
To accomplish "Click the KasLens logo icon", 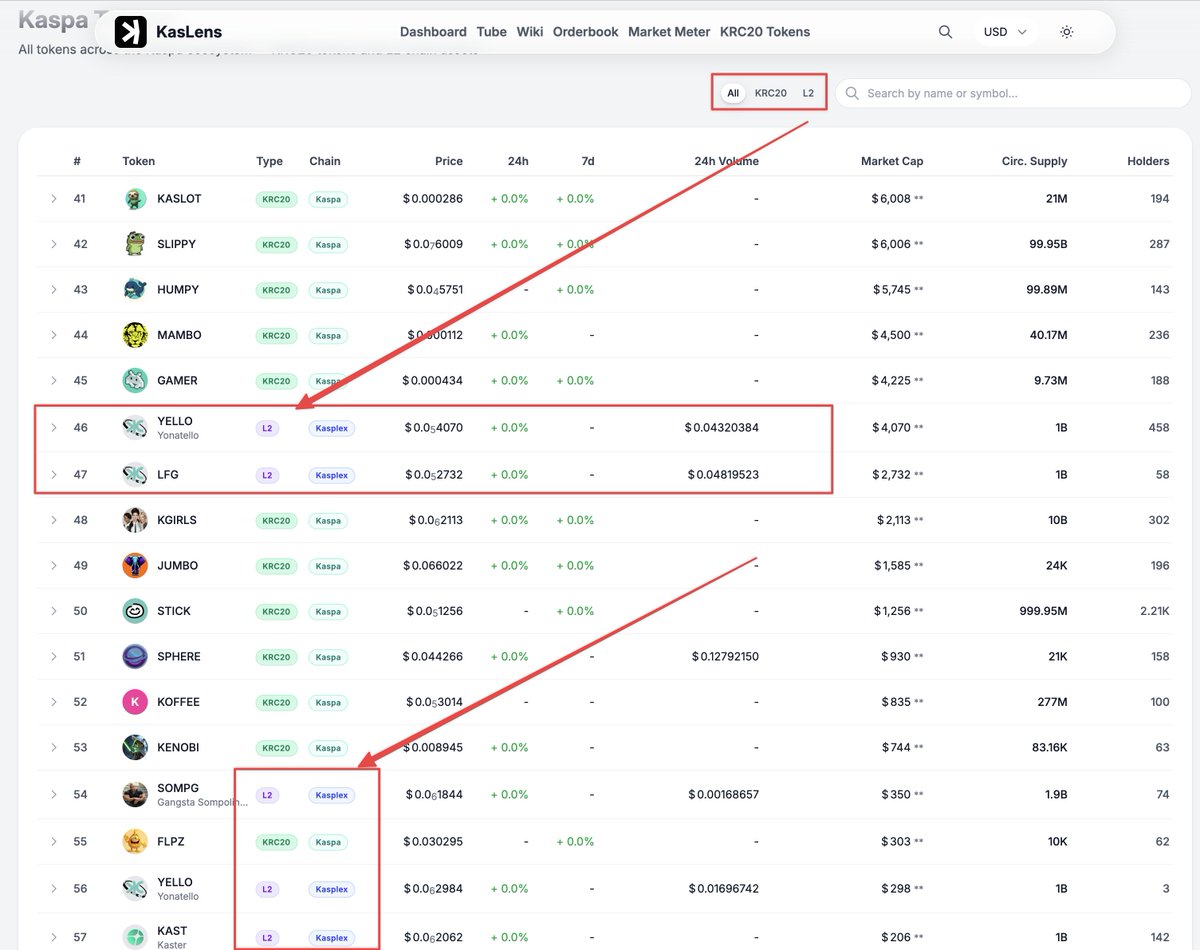I will click(131, 32).
